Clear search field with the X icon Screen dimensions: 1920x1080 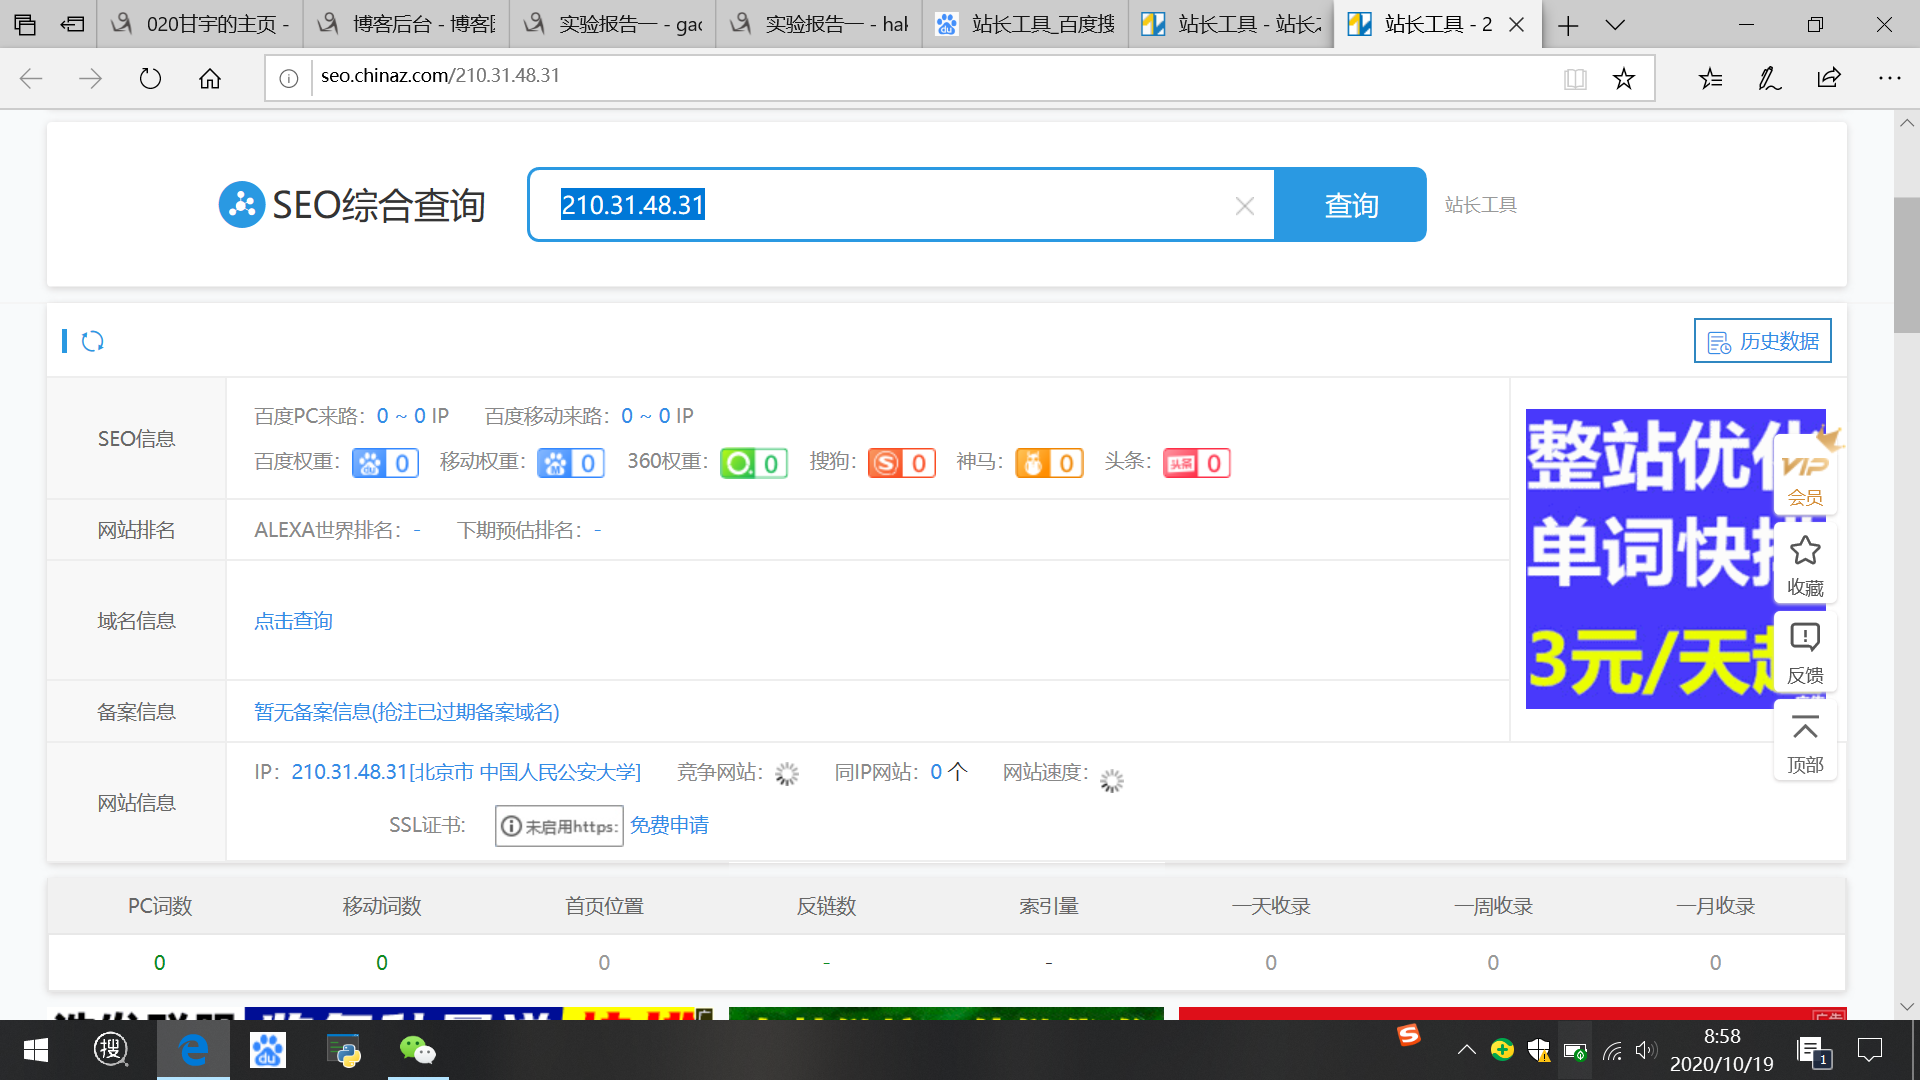pos(1244,206)
